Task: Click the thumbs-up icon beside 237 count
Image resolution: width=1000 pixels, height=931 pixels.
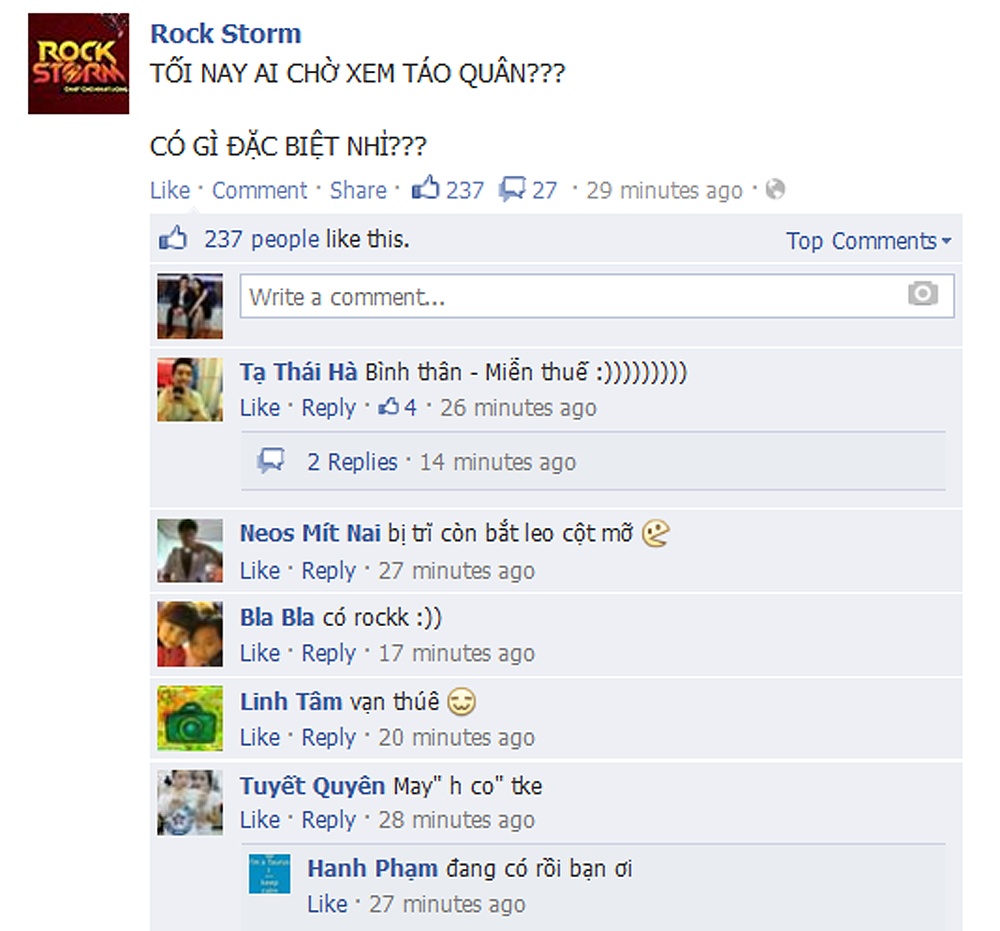Action: click(x=425, y=188)
